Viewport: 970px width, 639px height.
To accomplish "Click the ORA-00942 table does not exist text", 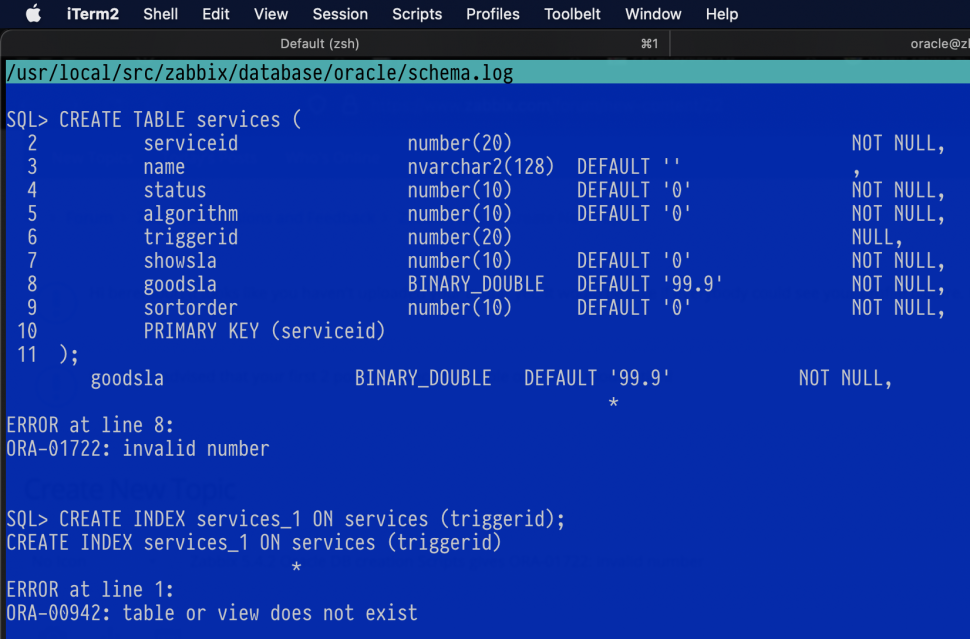I will tap(212, 613).
